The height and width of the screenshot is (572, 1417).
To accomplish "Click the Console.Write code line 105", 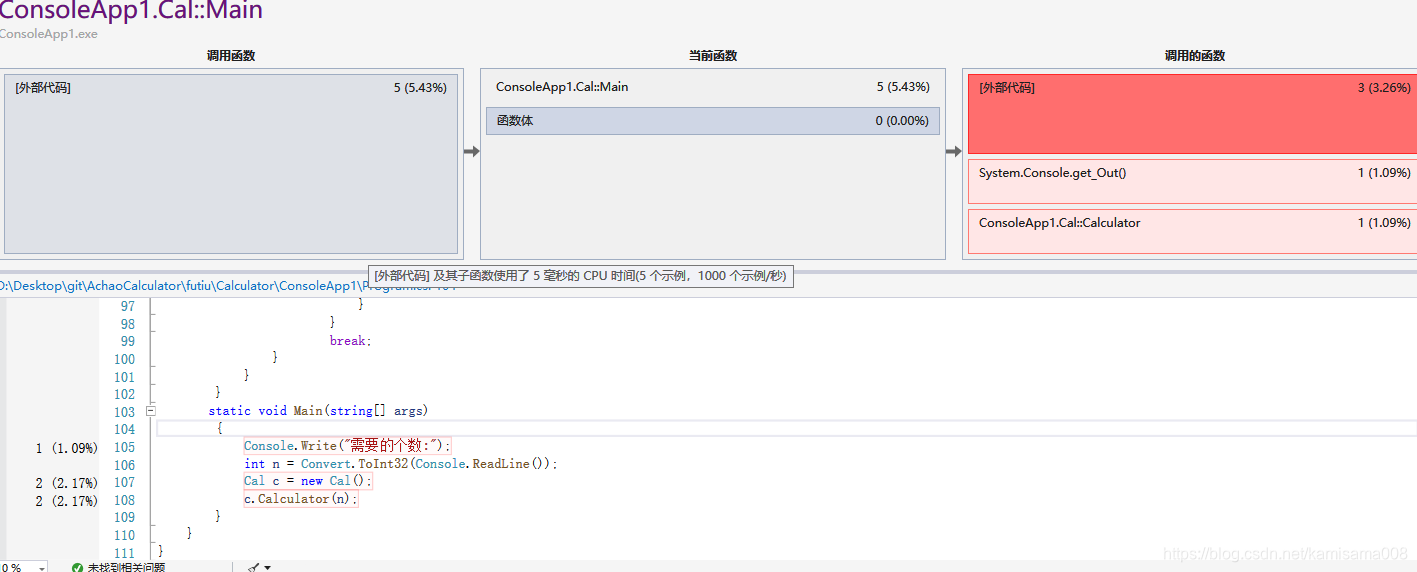I will (x=347, y=446).
